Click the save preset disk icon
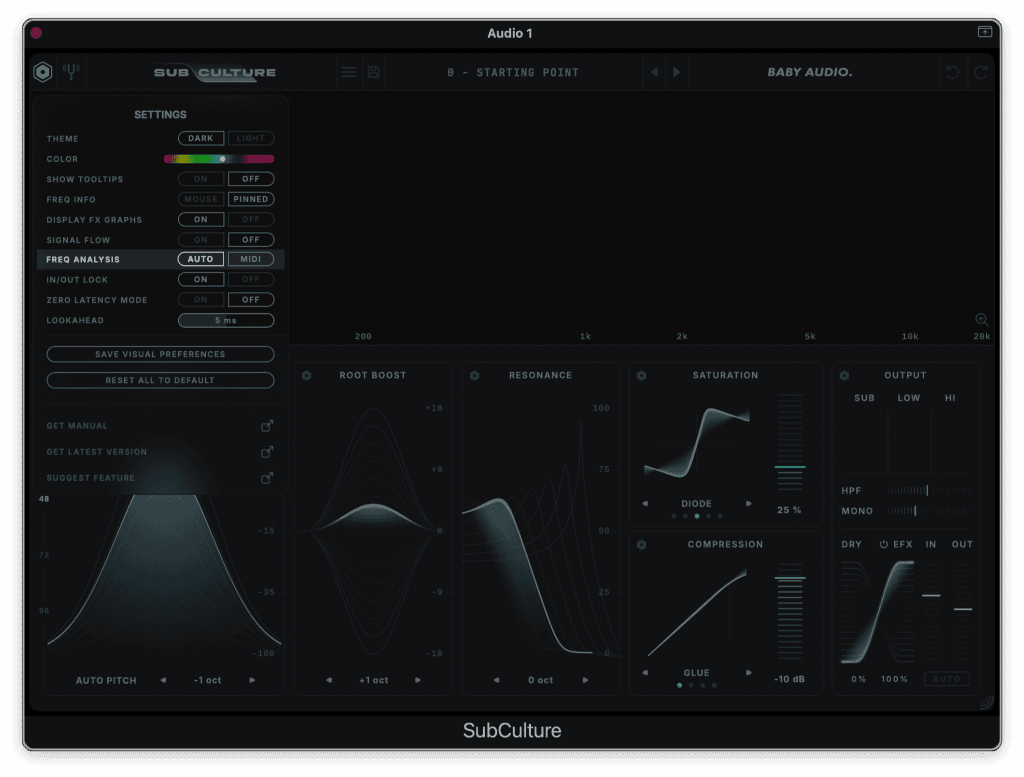 point(374,72)
